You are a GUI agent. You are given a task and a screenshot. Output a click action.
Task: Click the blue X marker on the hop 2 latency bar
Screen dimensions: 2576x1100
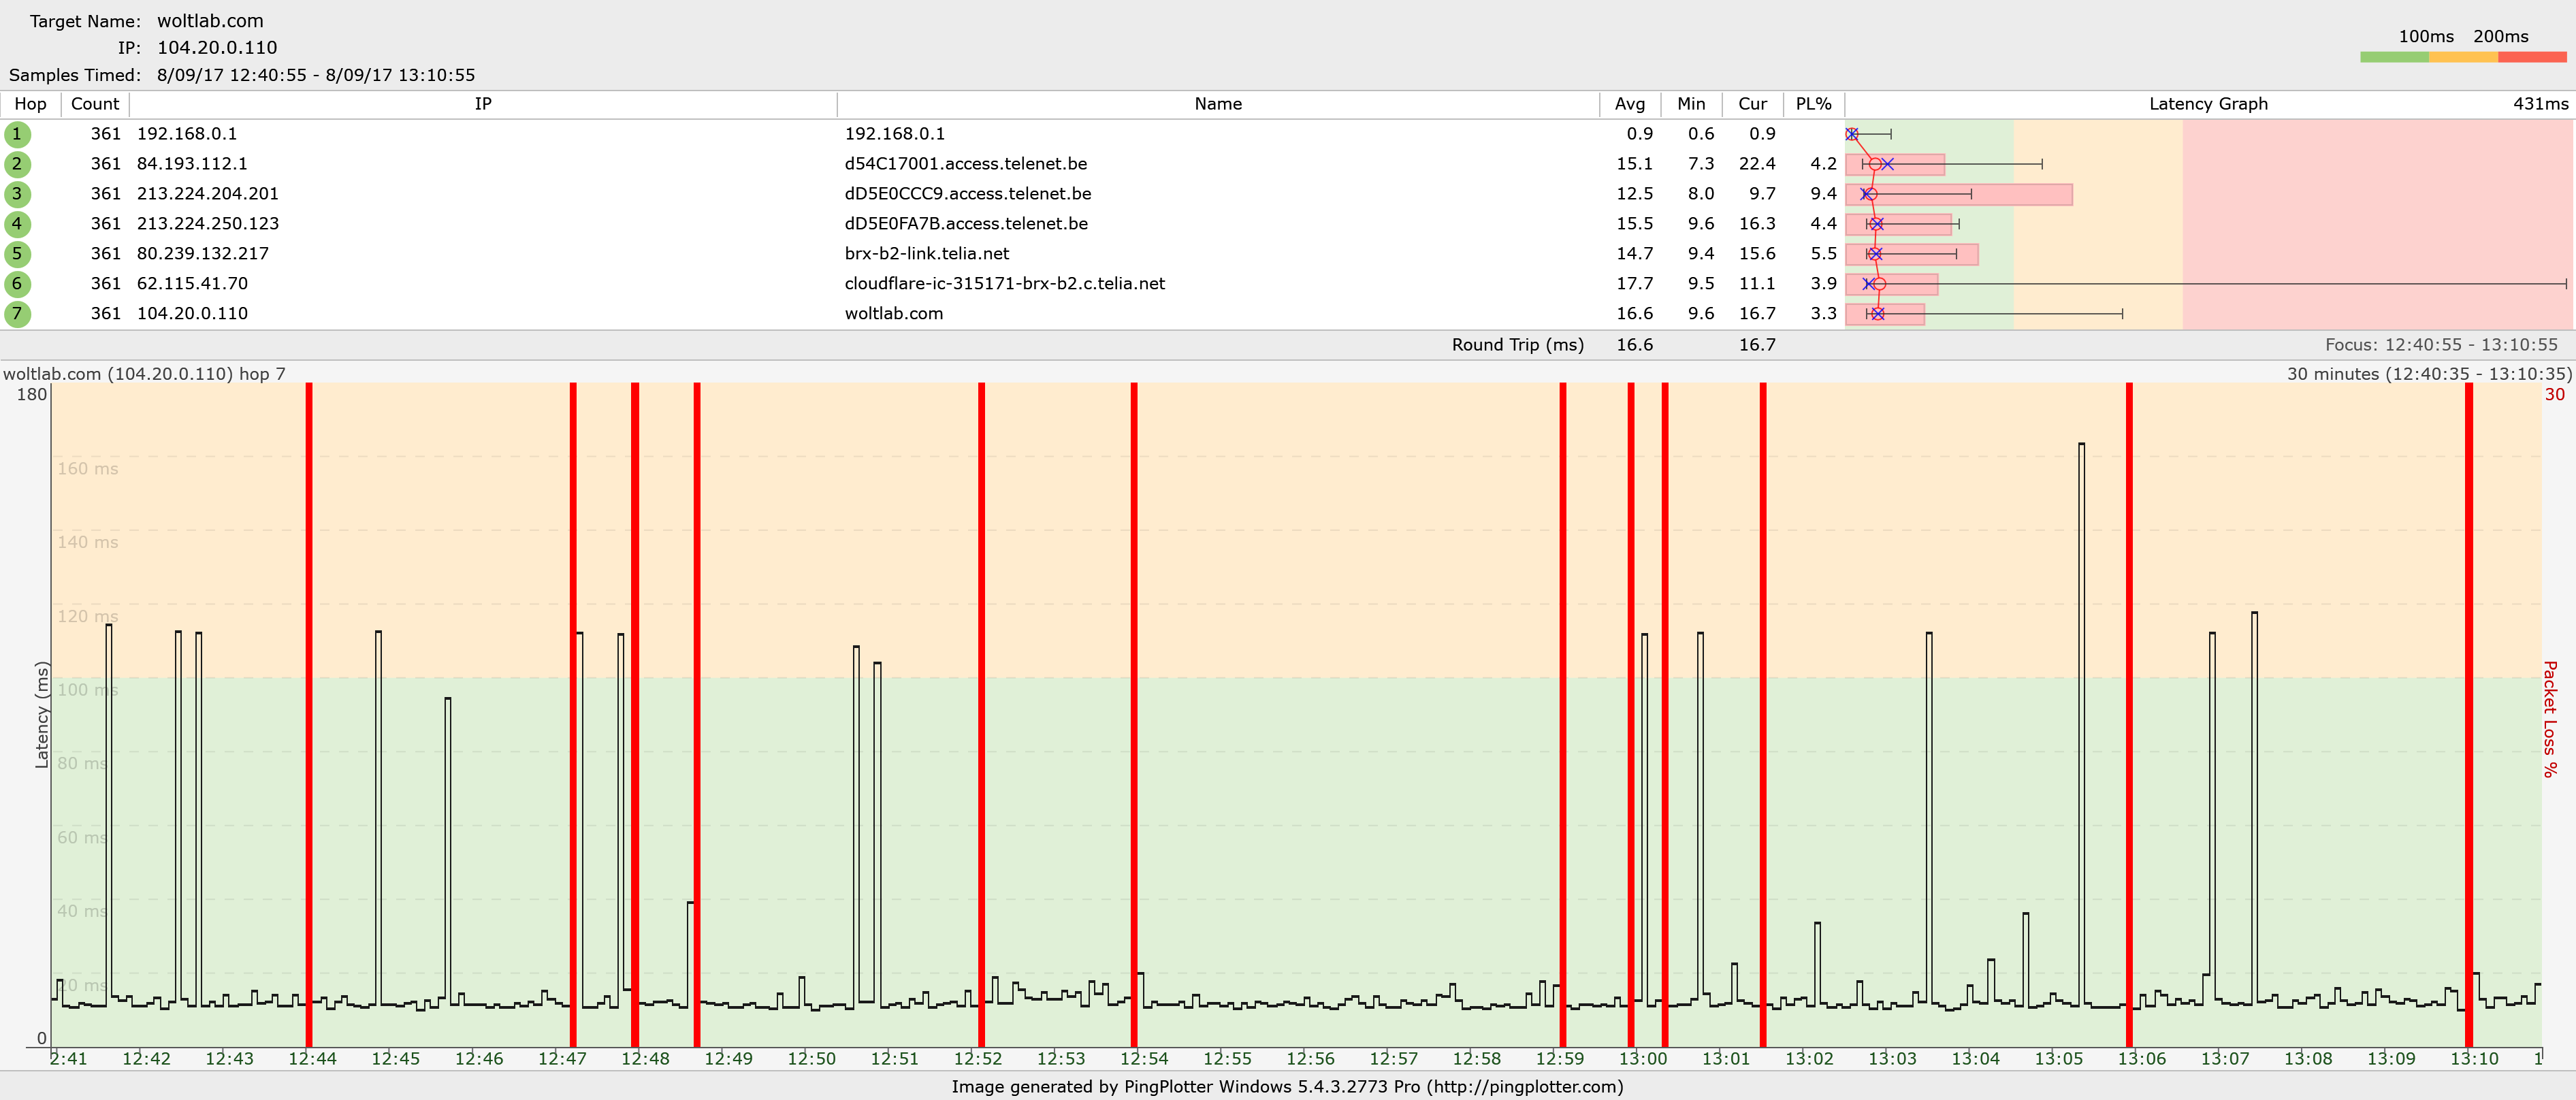[1887, 164]
